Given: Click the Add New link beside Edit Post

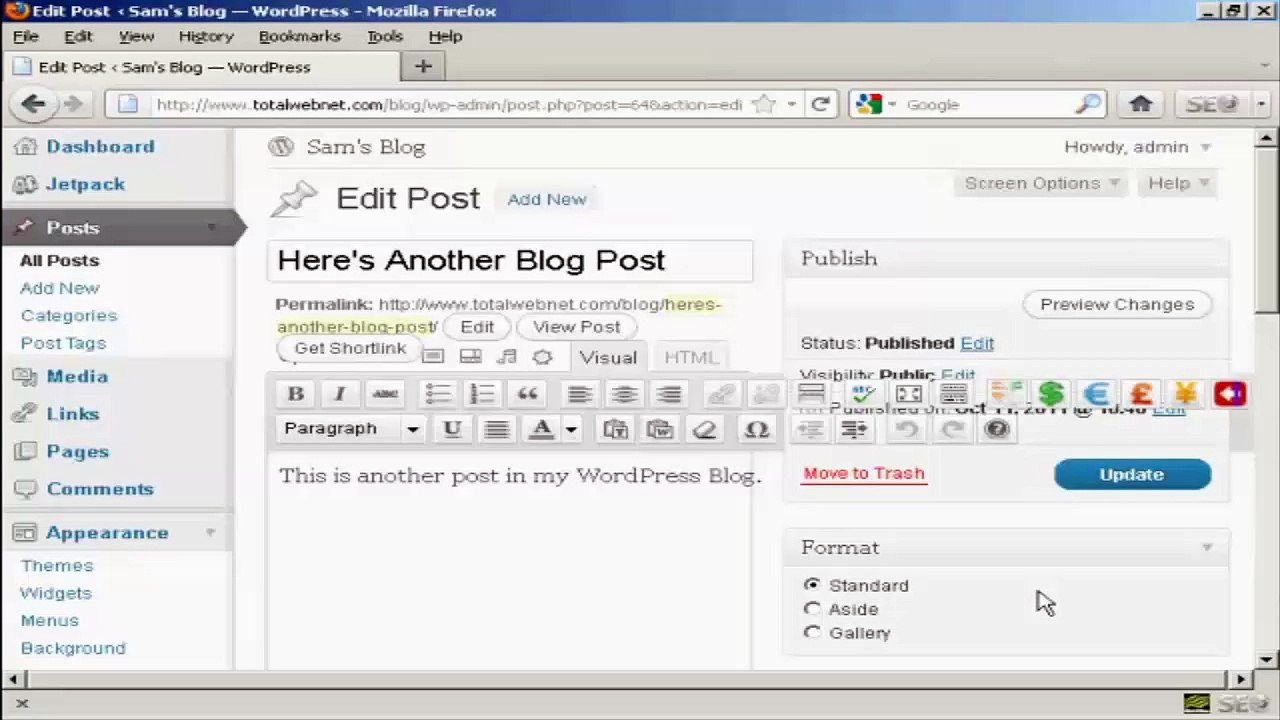Looking at the screenshot, I should [x=547, y=199].
